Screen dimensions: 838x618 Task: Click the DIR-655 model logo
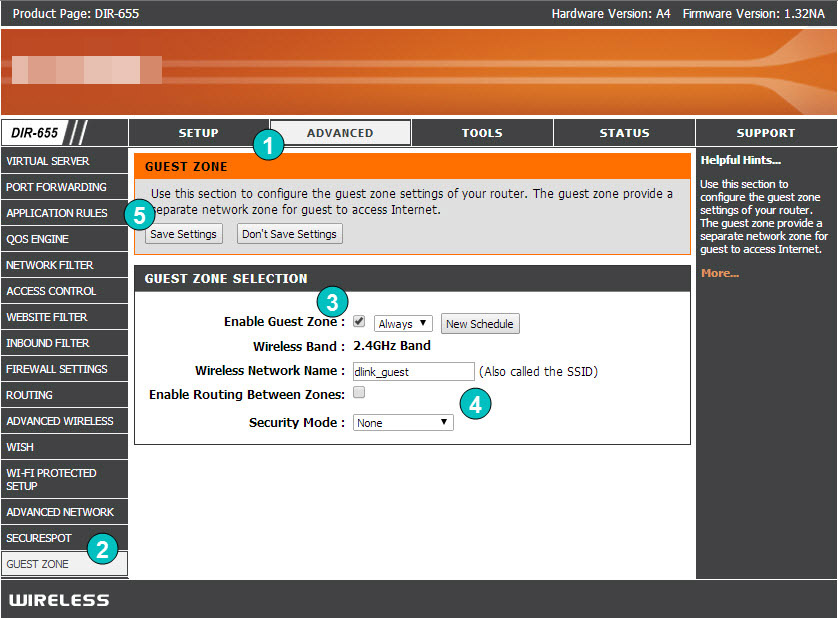tap(34, 133)
